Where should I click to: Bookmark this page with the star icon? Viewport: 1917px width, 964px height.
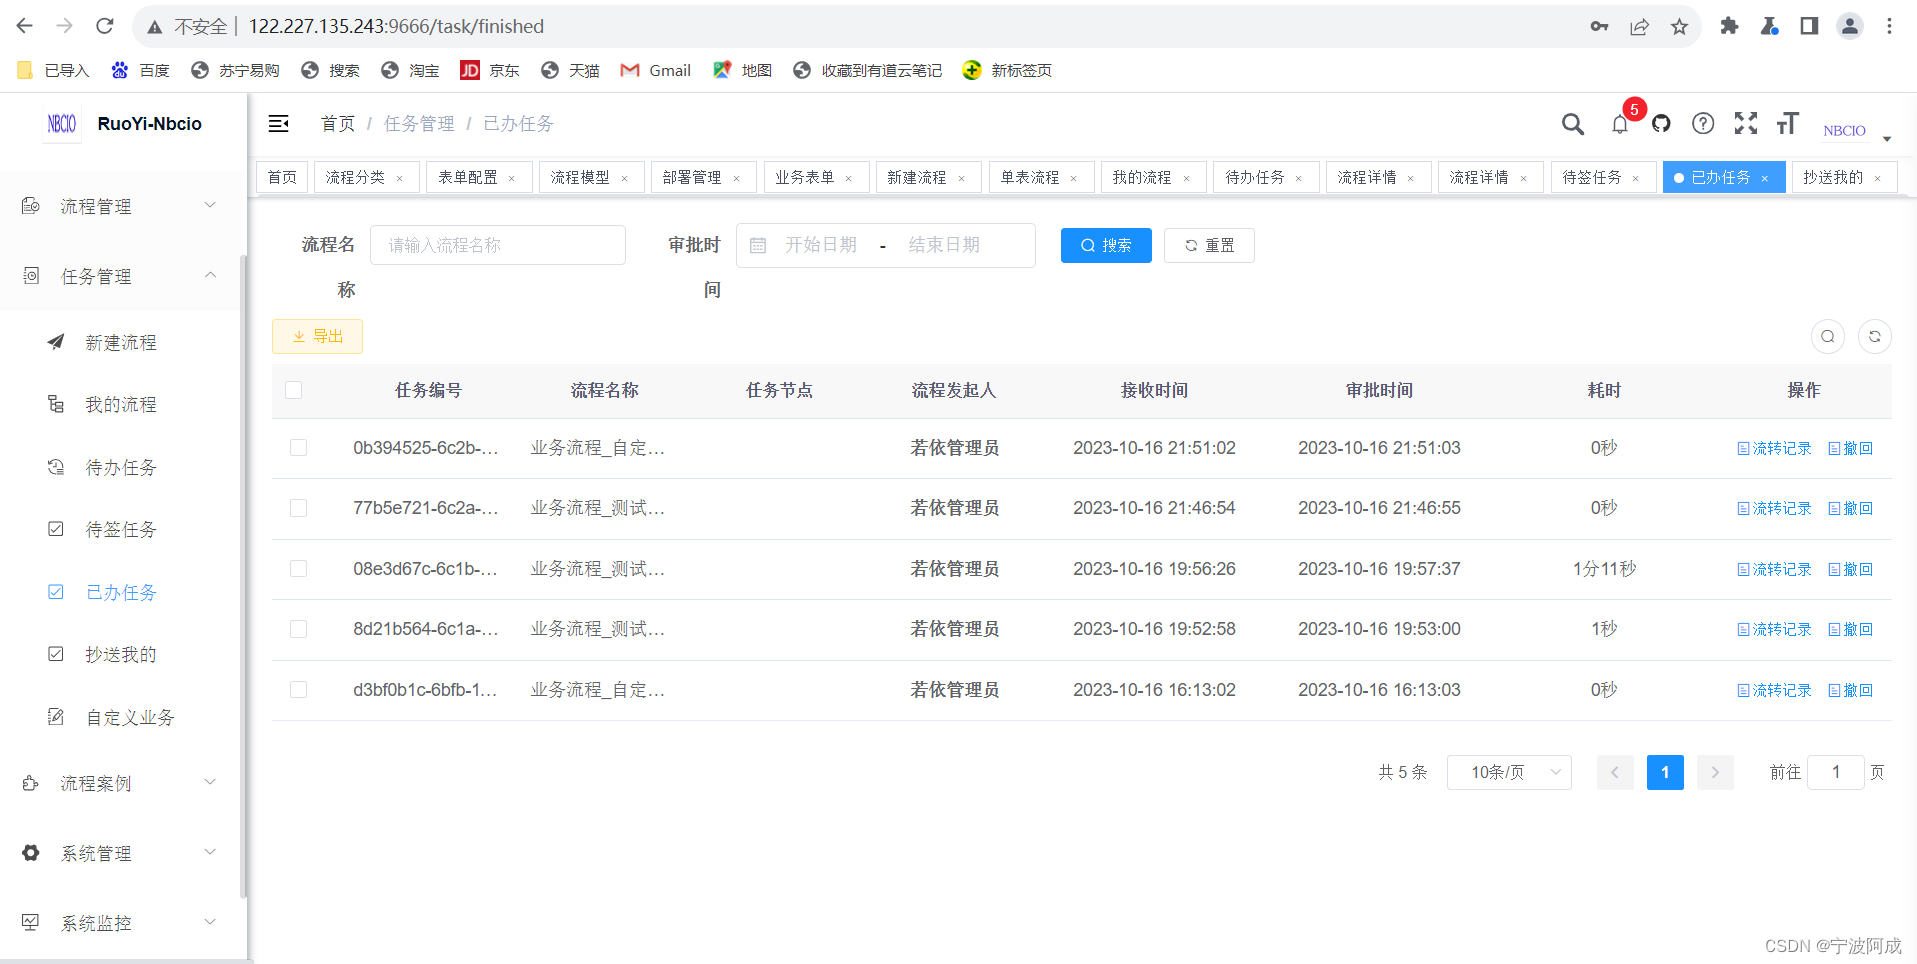click(1679, 27)
